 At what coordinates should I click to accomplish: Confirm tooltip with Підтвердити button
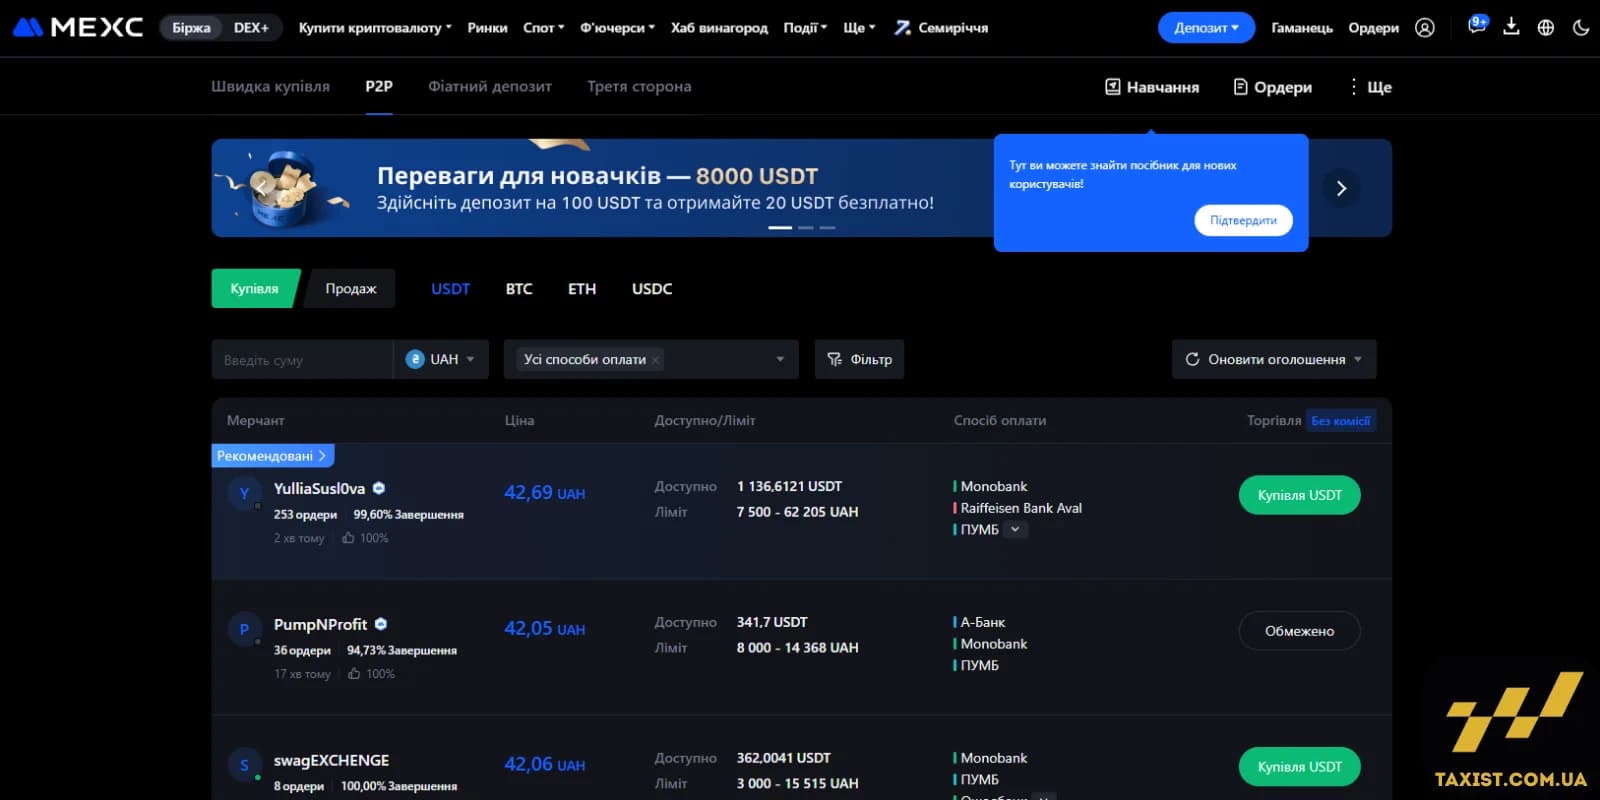[x=1243, y=220]
